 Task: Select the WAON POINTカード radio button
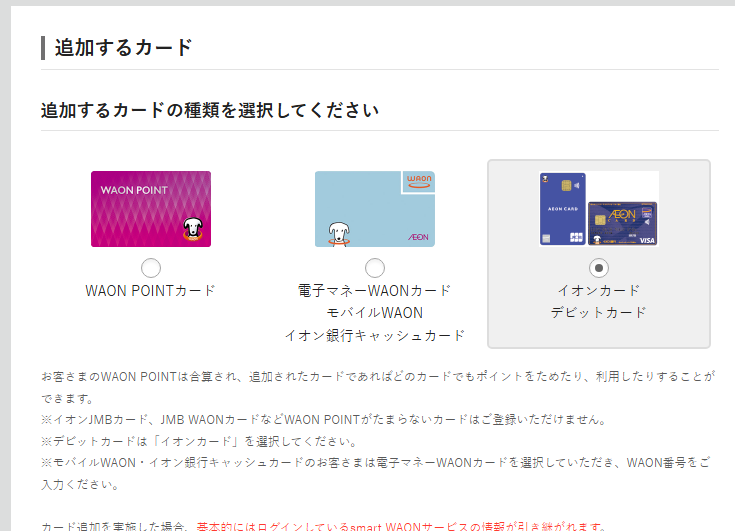pyautogui.click(x=151, y=267)
